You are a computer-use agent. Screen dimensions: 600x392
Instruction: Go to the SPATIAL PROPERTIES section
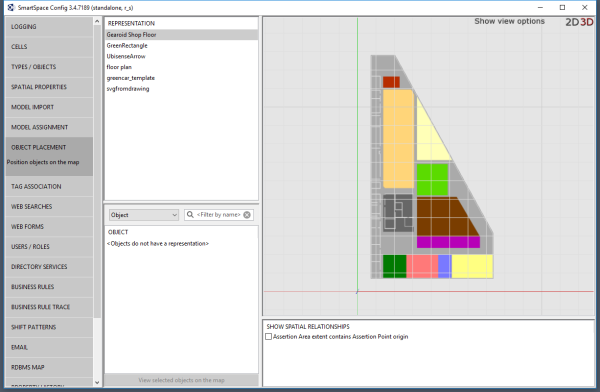(x=49, y=87)
